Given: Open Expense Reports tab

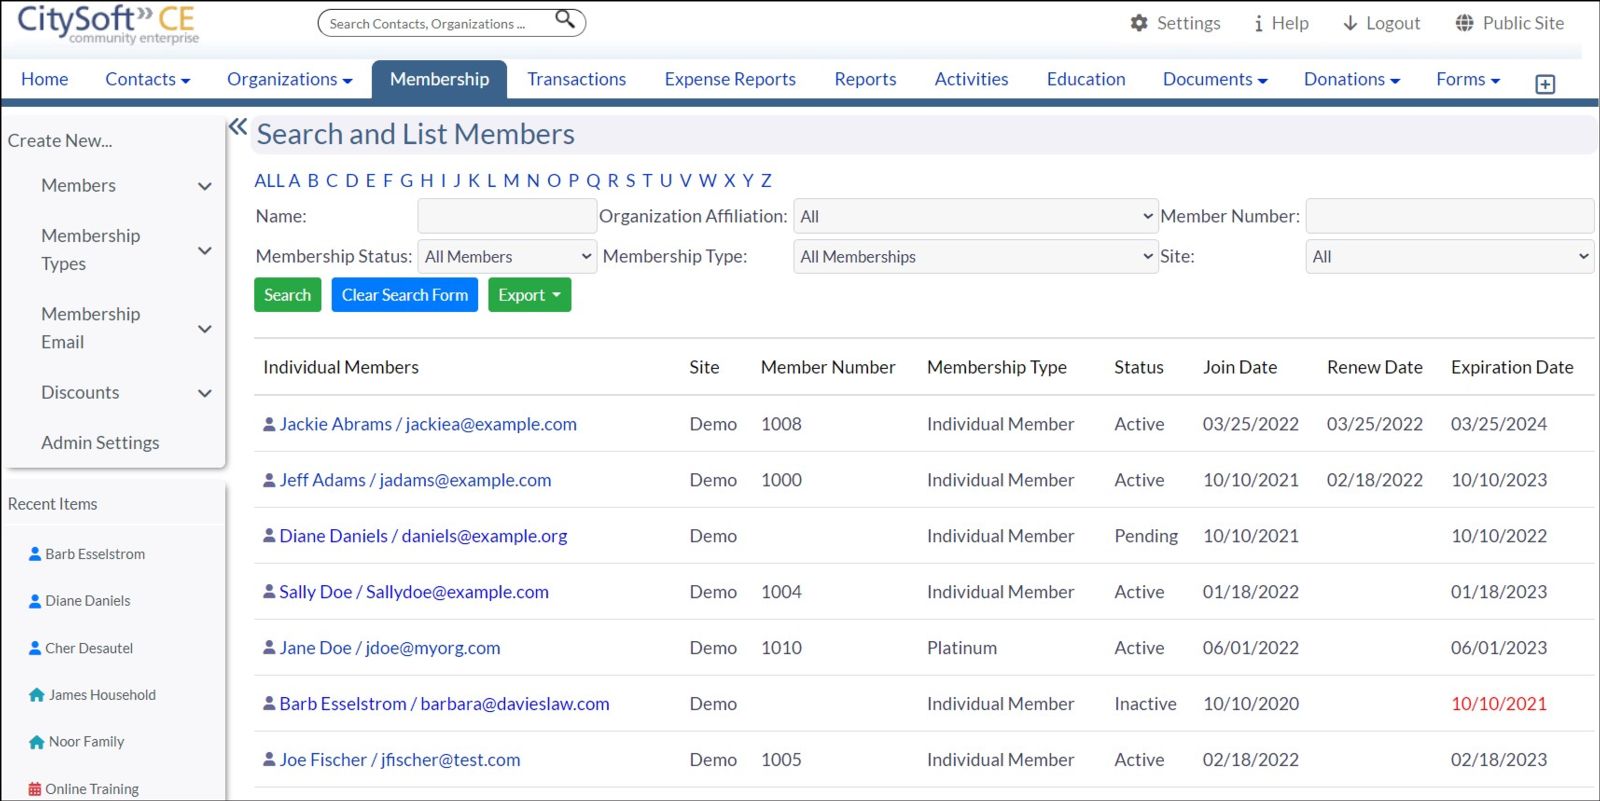Looking at the screenshot, I should pyautogui.click(x=730, y=79).
